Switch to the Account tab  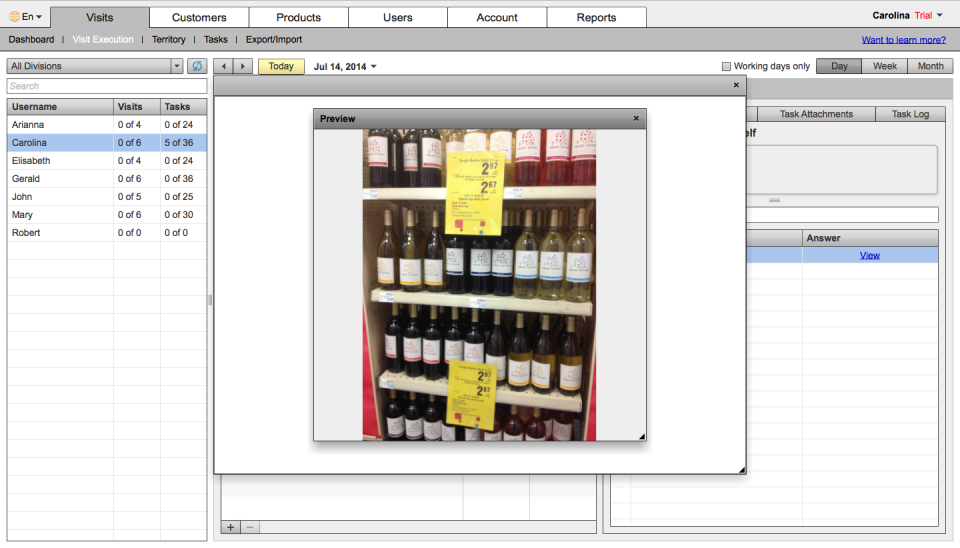coord(497,17)
